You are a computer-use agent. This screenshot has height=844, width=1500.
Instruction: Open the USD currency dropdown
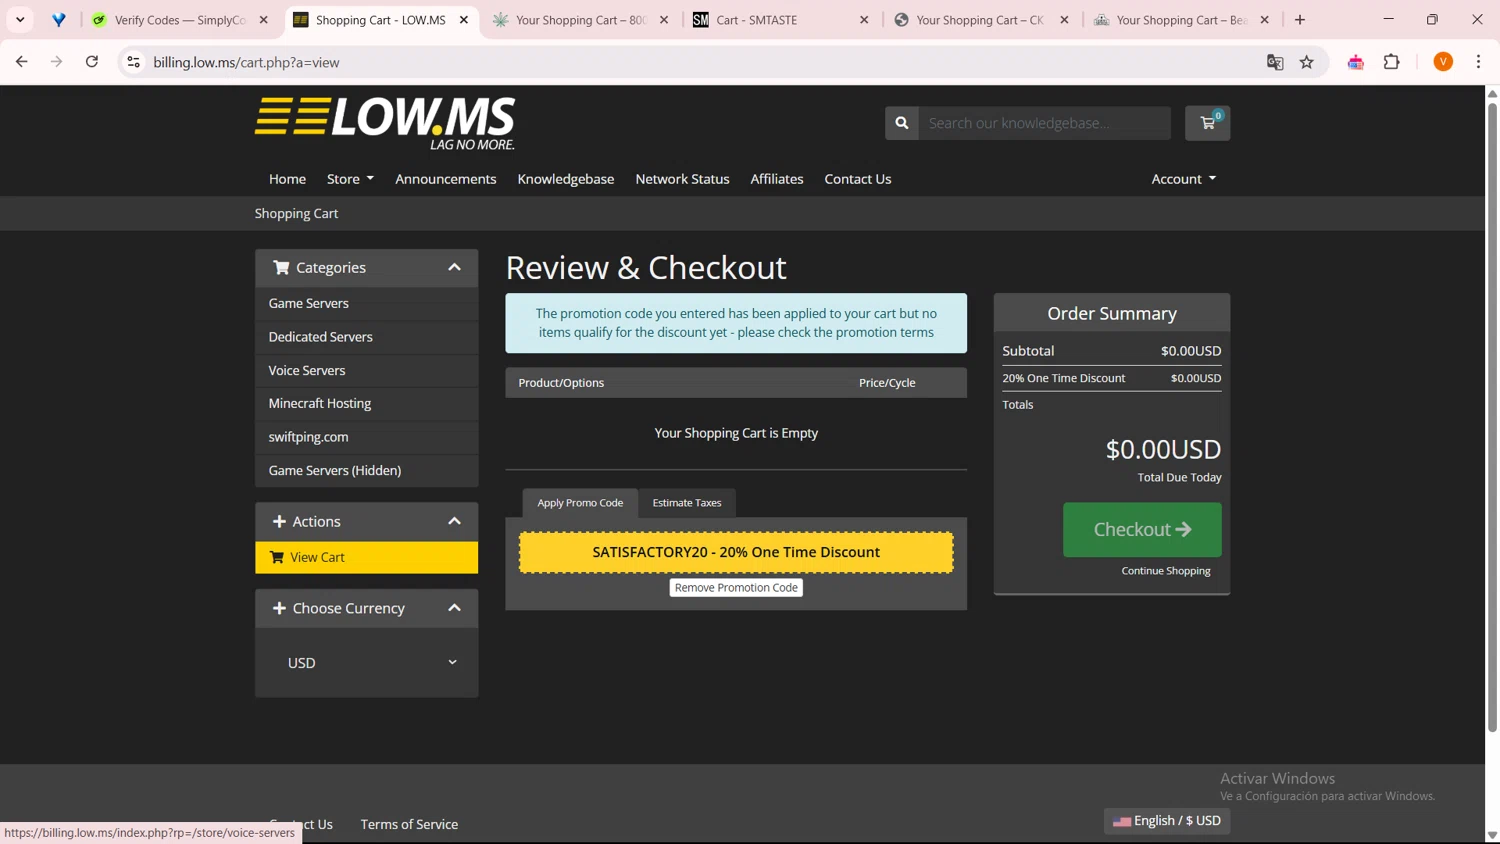(x=367, y=663)
